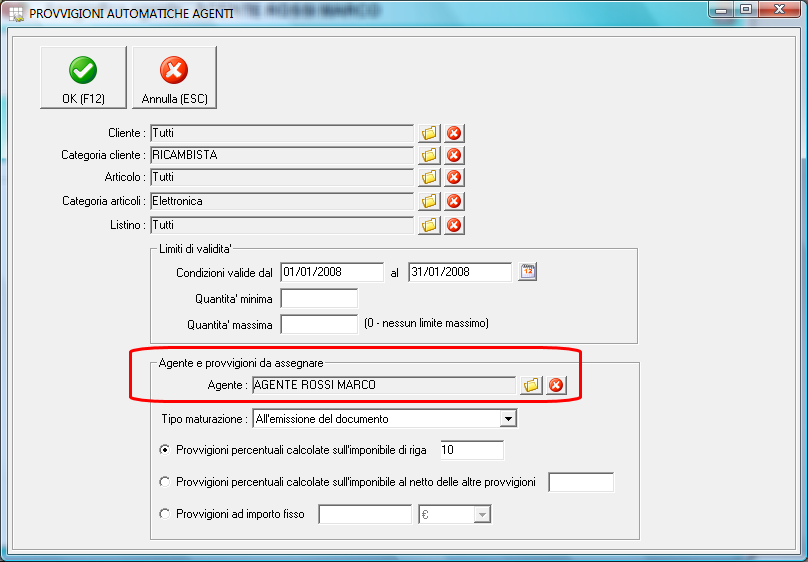Clear the Categoria articoli Elettronica value

(x=454, y=201)
